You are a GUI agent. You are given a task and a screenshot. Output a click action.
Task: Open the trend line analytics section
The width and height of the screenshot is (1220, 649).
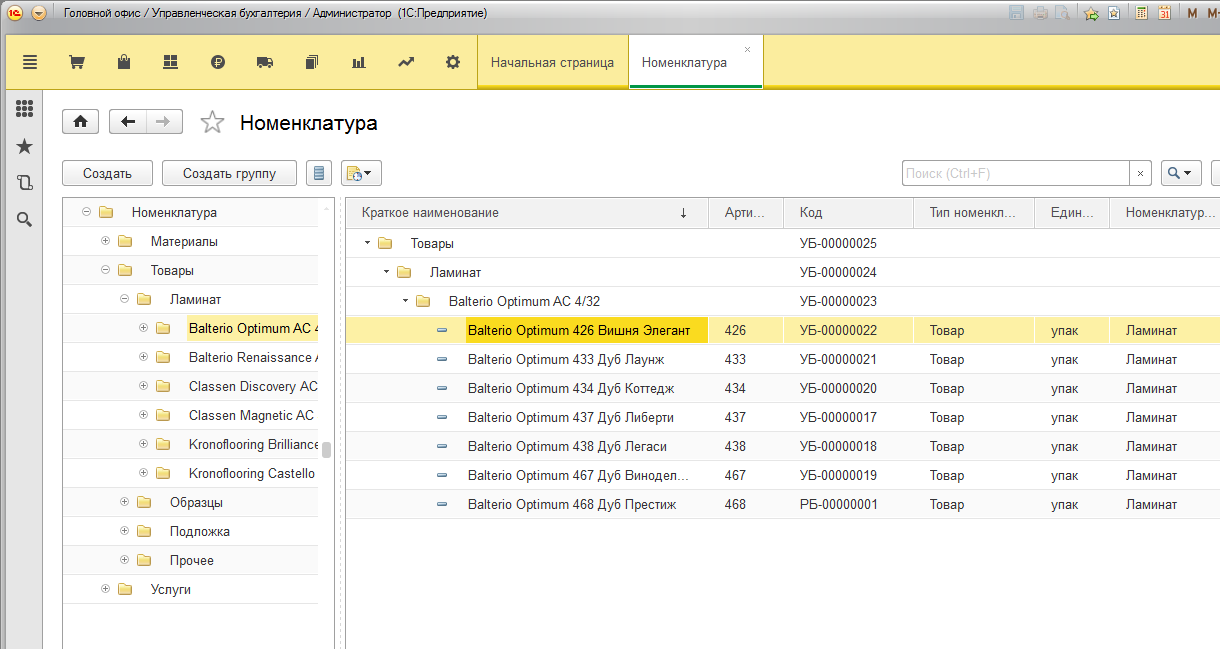click(x=406, y=62)
